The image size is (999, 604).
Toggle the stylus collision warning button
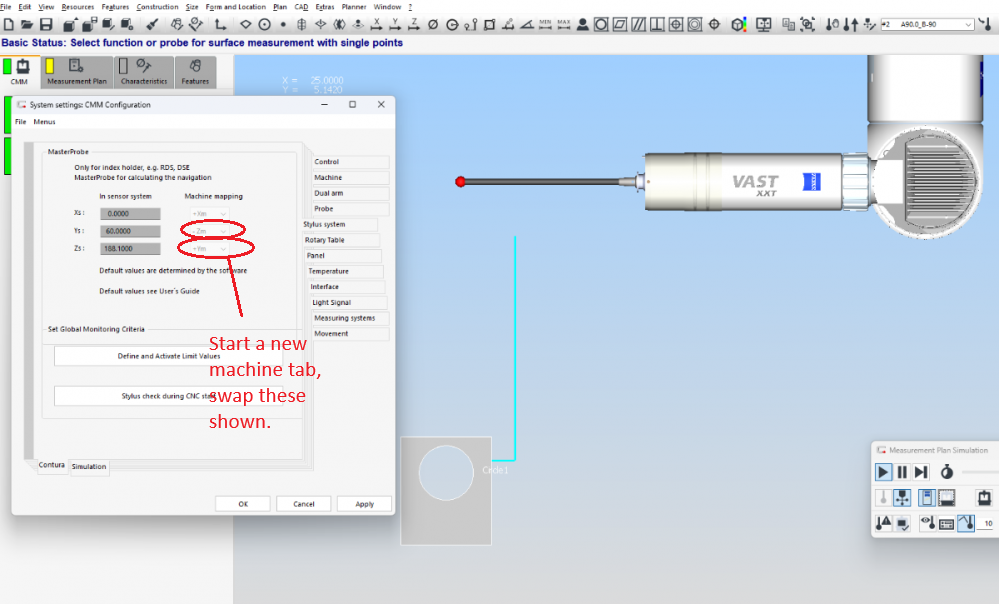[x=883, y=523]
